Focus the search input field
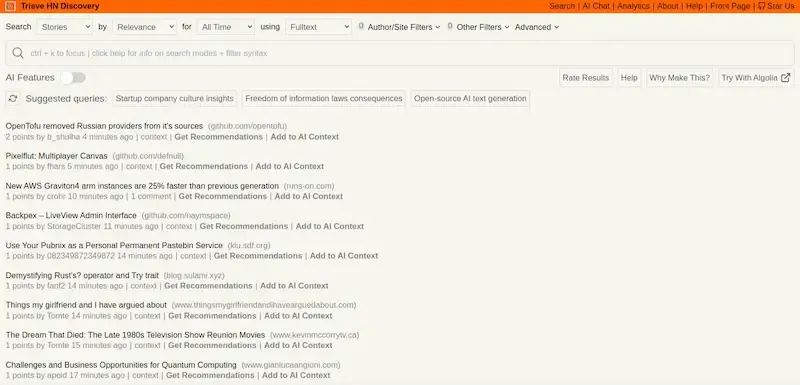 click(399, 53)
